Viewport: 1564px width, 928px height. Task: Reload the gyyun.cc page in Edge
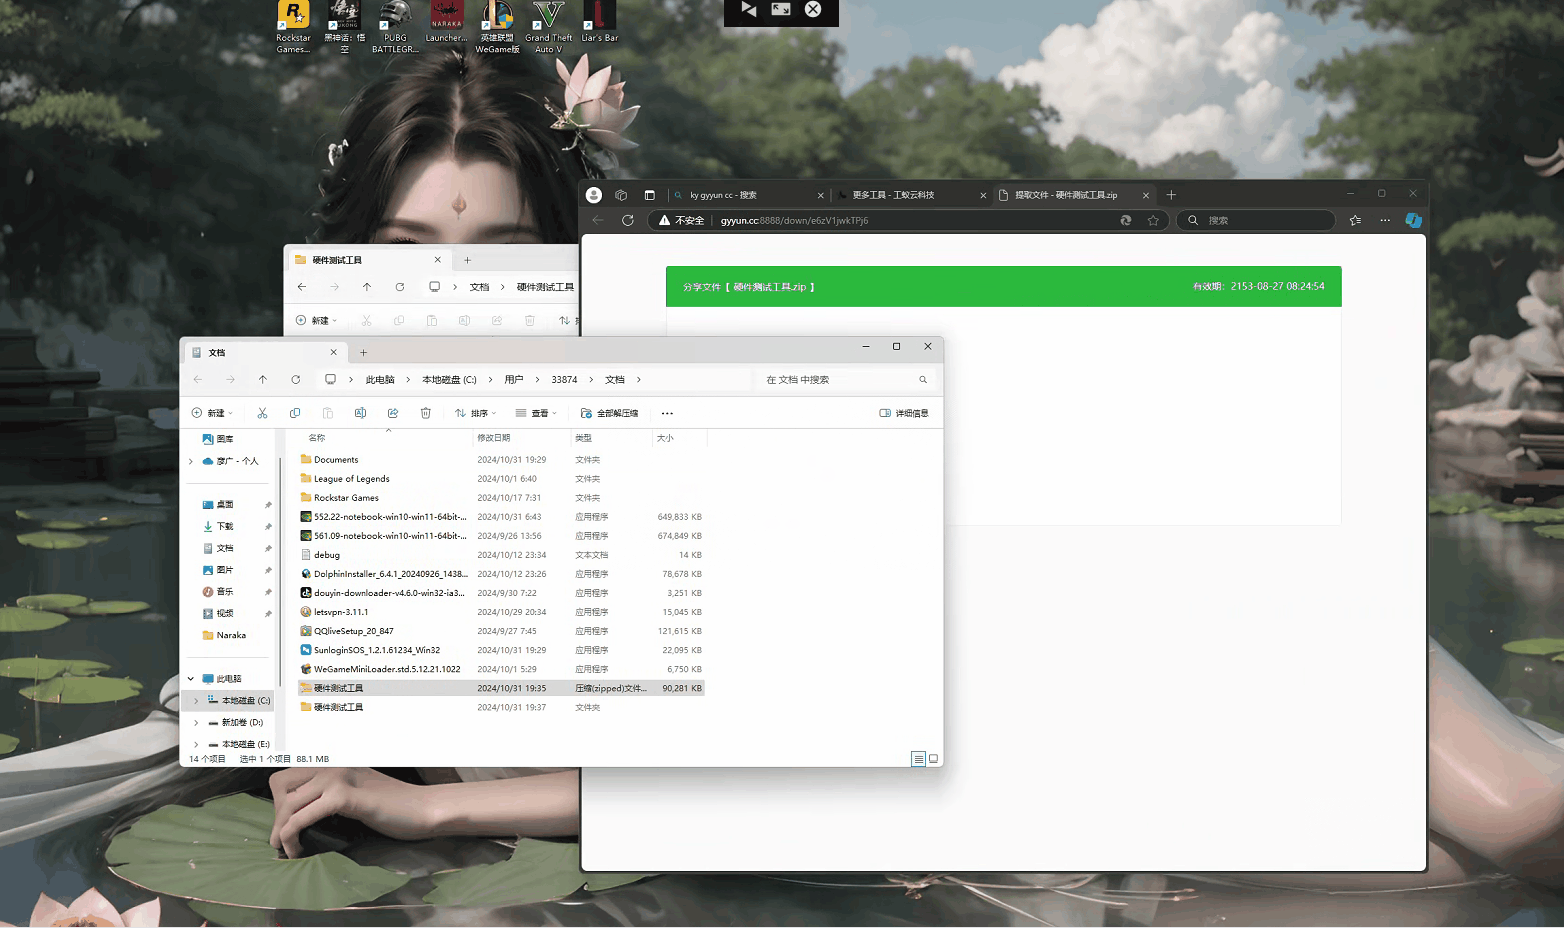coord(628,220)
